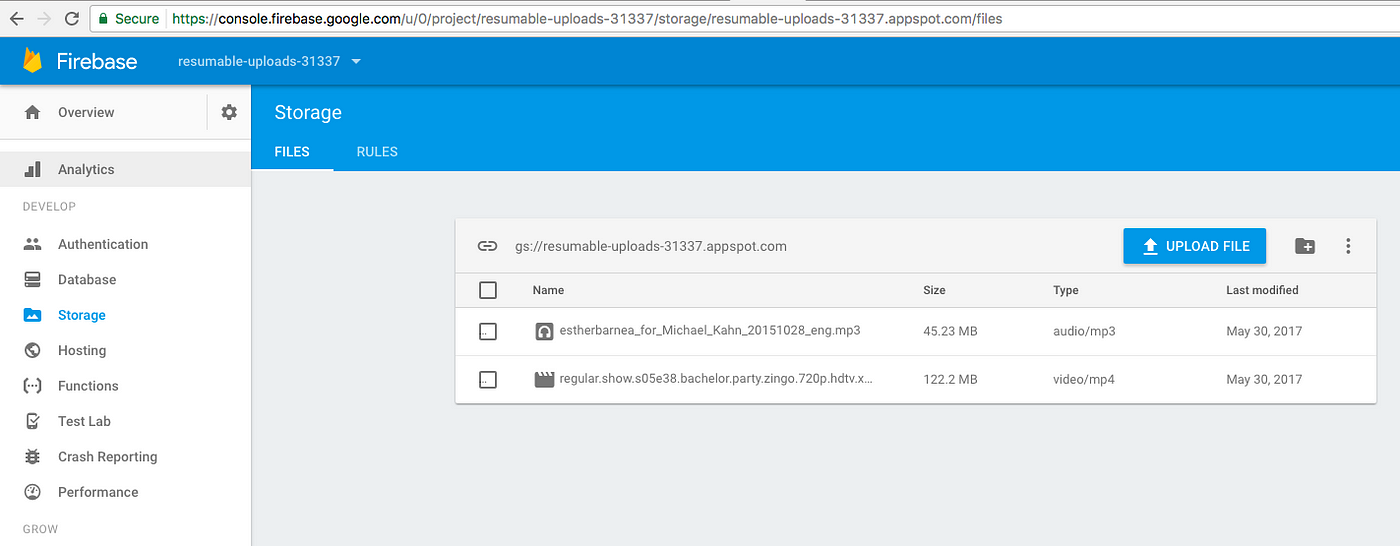Screen dimensions: 1400x546
Task: Sort by the Name column header
Action: 548,290
